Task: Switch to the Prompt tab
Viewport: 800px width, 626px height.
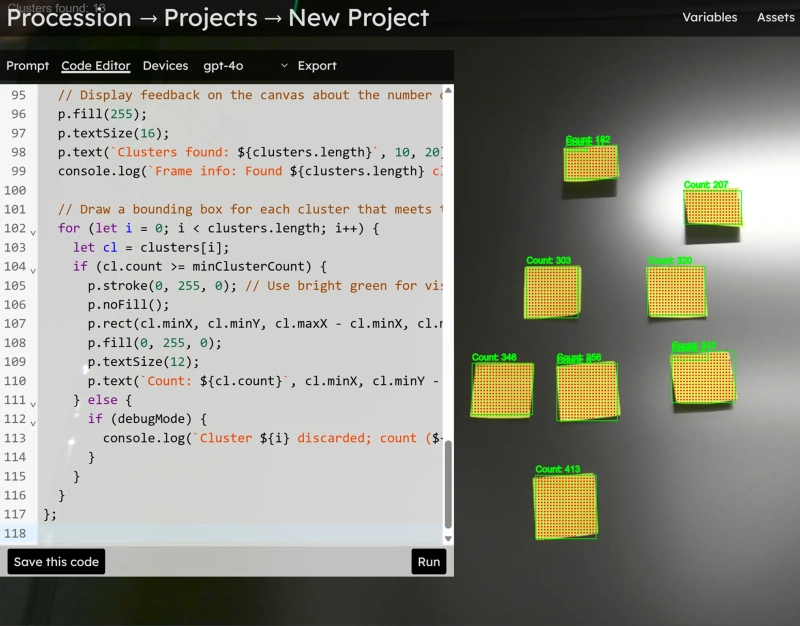Action: pyautogui.click(x=28, y=66)
